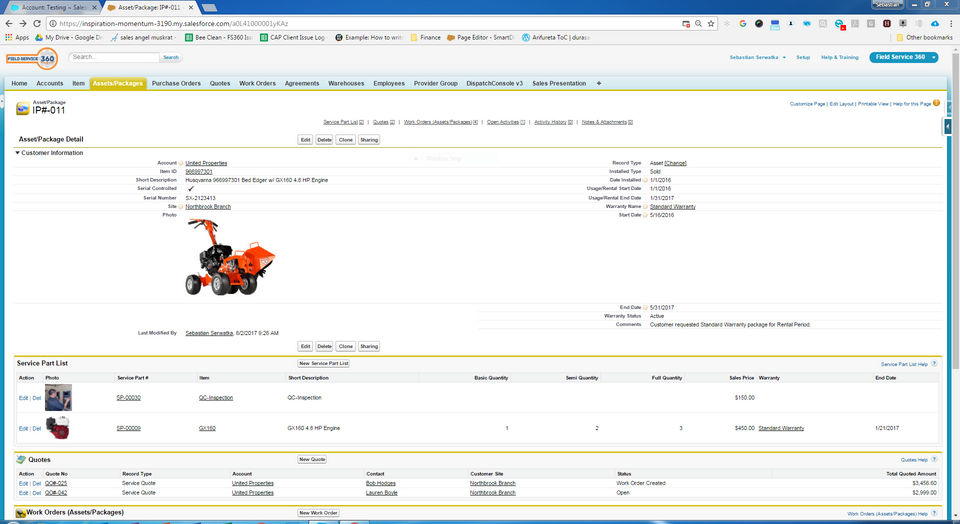The width and height of the screenshot is (960, 524).
Task: Switch to the Accounts tab
Action: coord(50,83)
